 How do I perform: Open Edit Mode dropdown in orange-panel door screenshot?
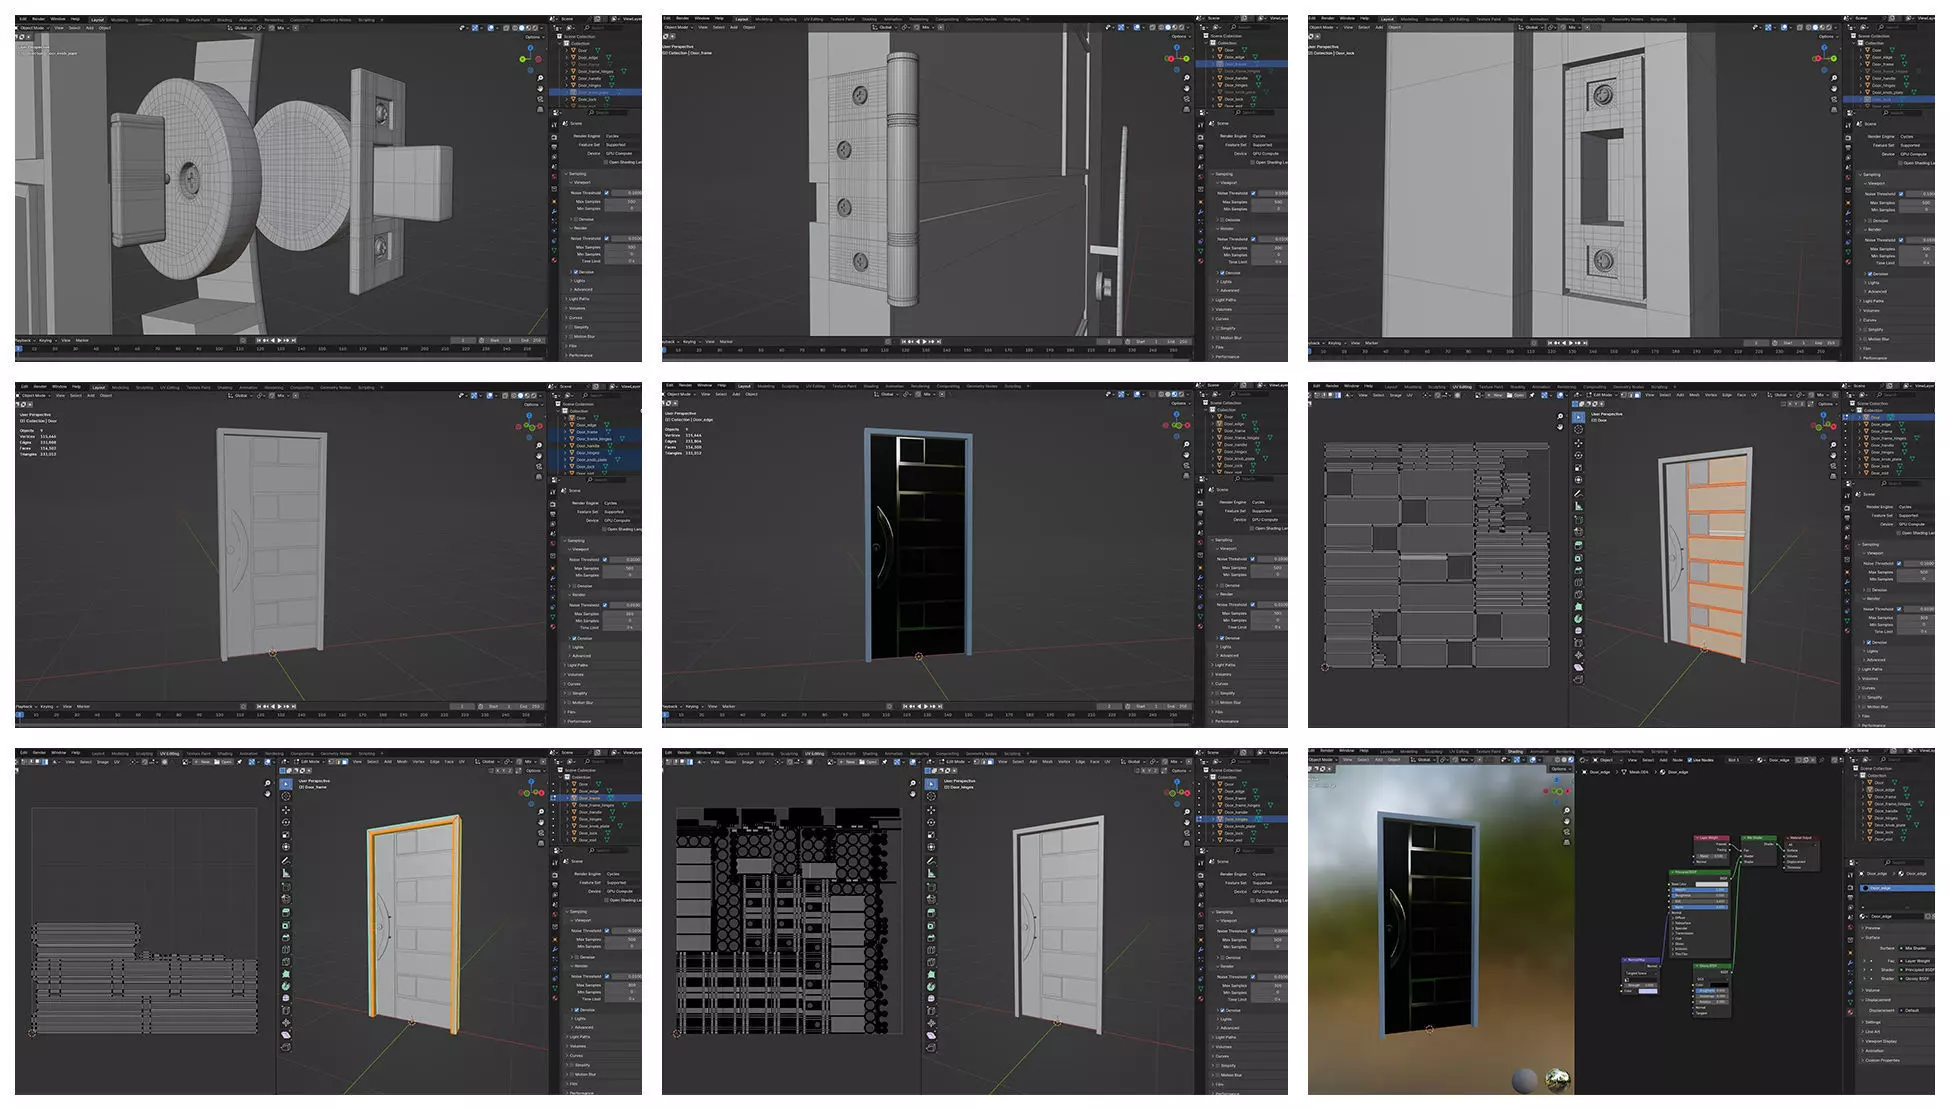point(1604,395)
